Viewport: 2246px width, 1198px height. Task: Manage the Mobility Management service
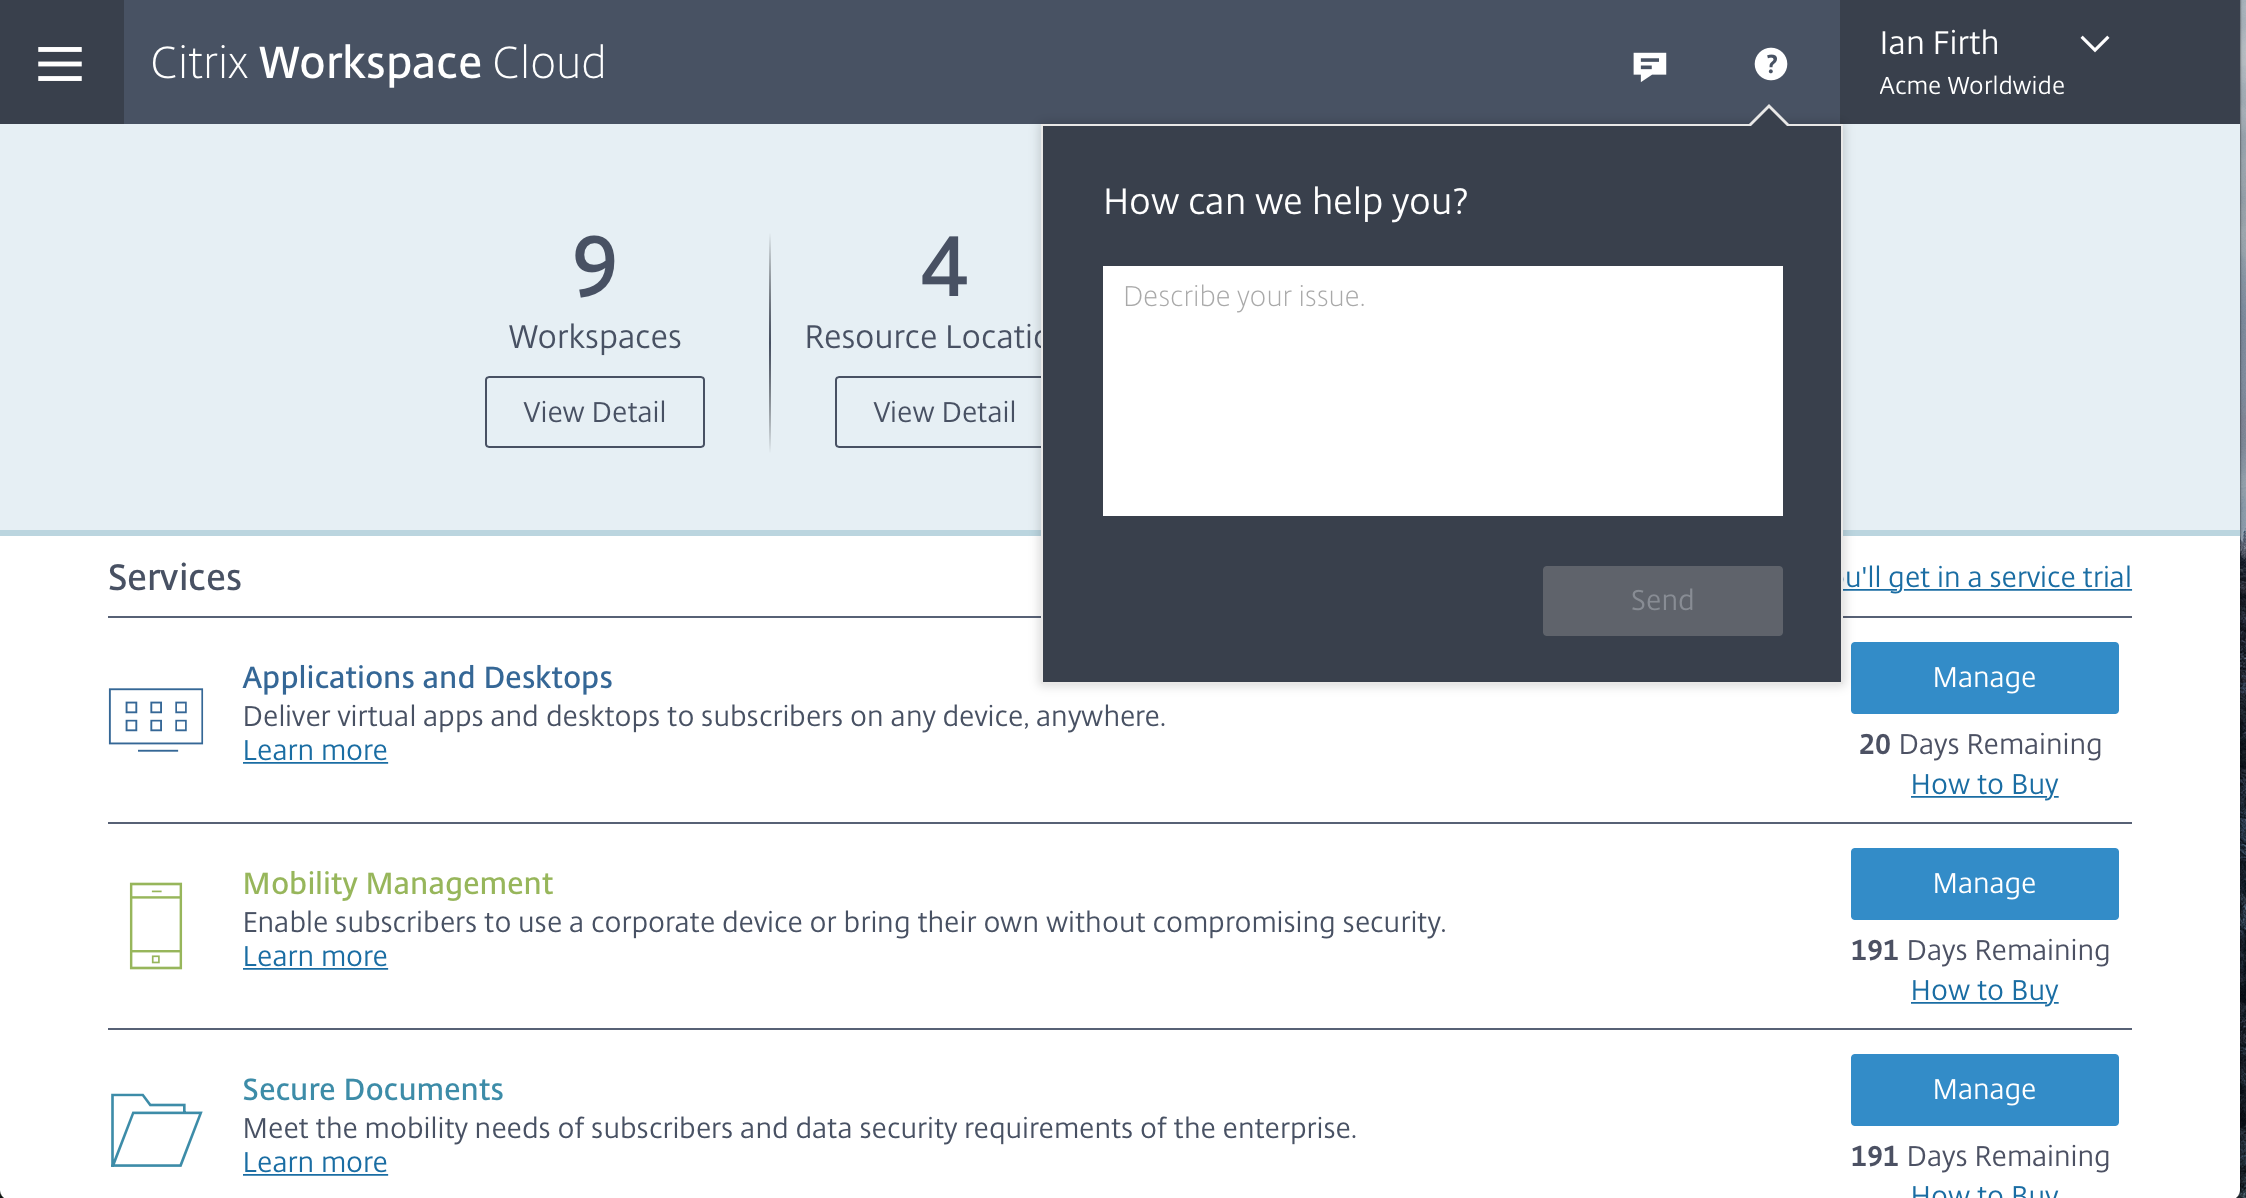[1984, 884]
